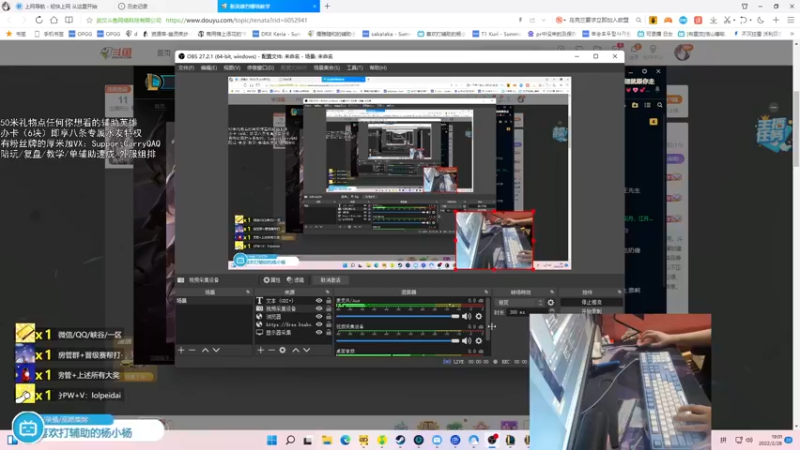The image size is (800, 450).
Task: Click the 滤镜 button in OBS
Action: (295, 280)
